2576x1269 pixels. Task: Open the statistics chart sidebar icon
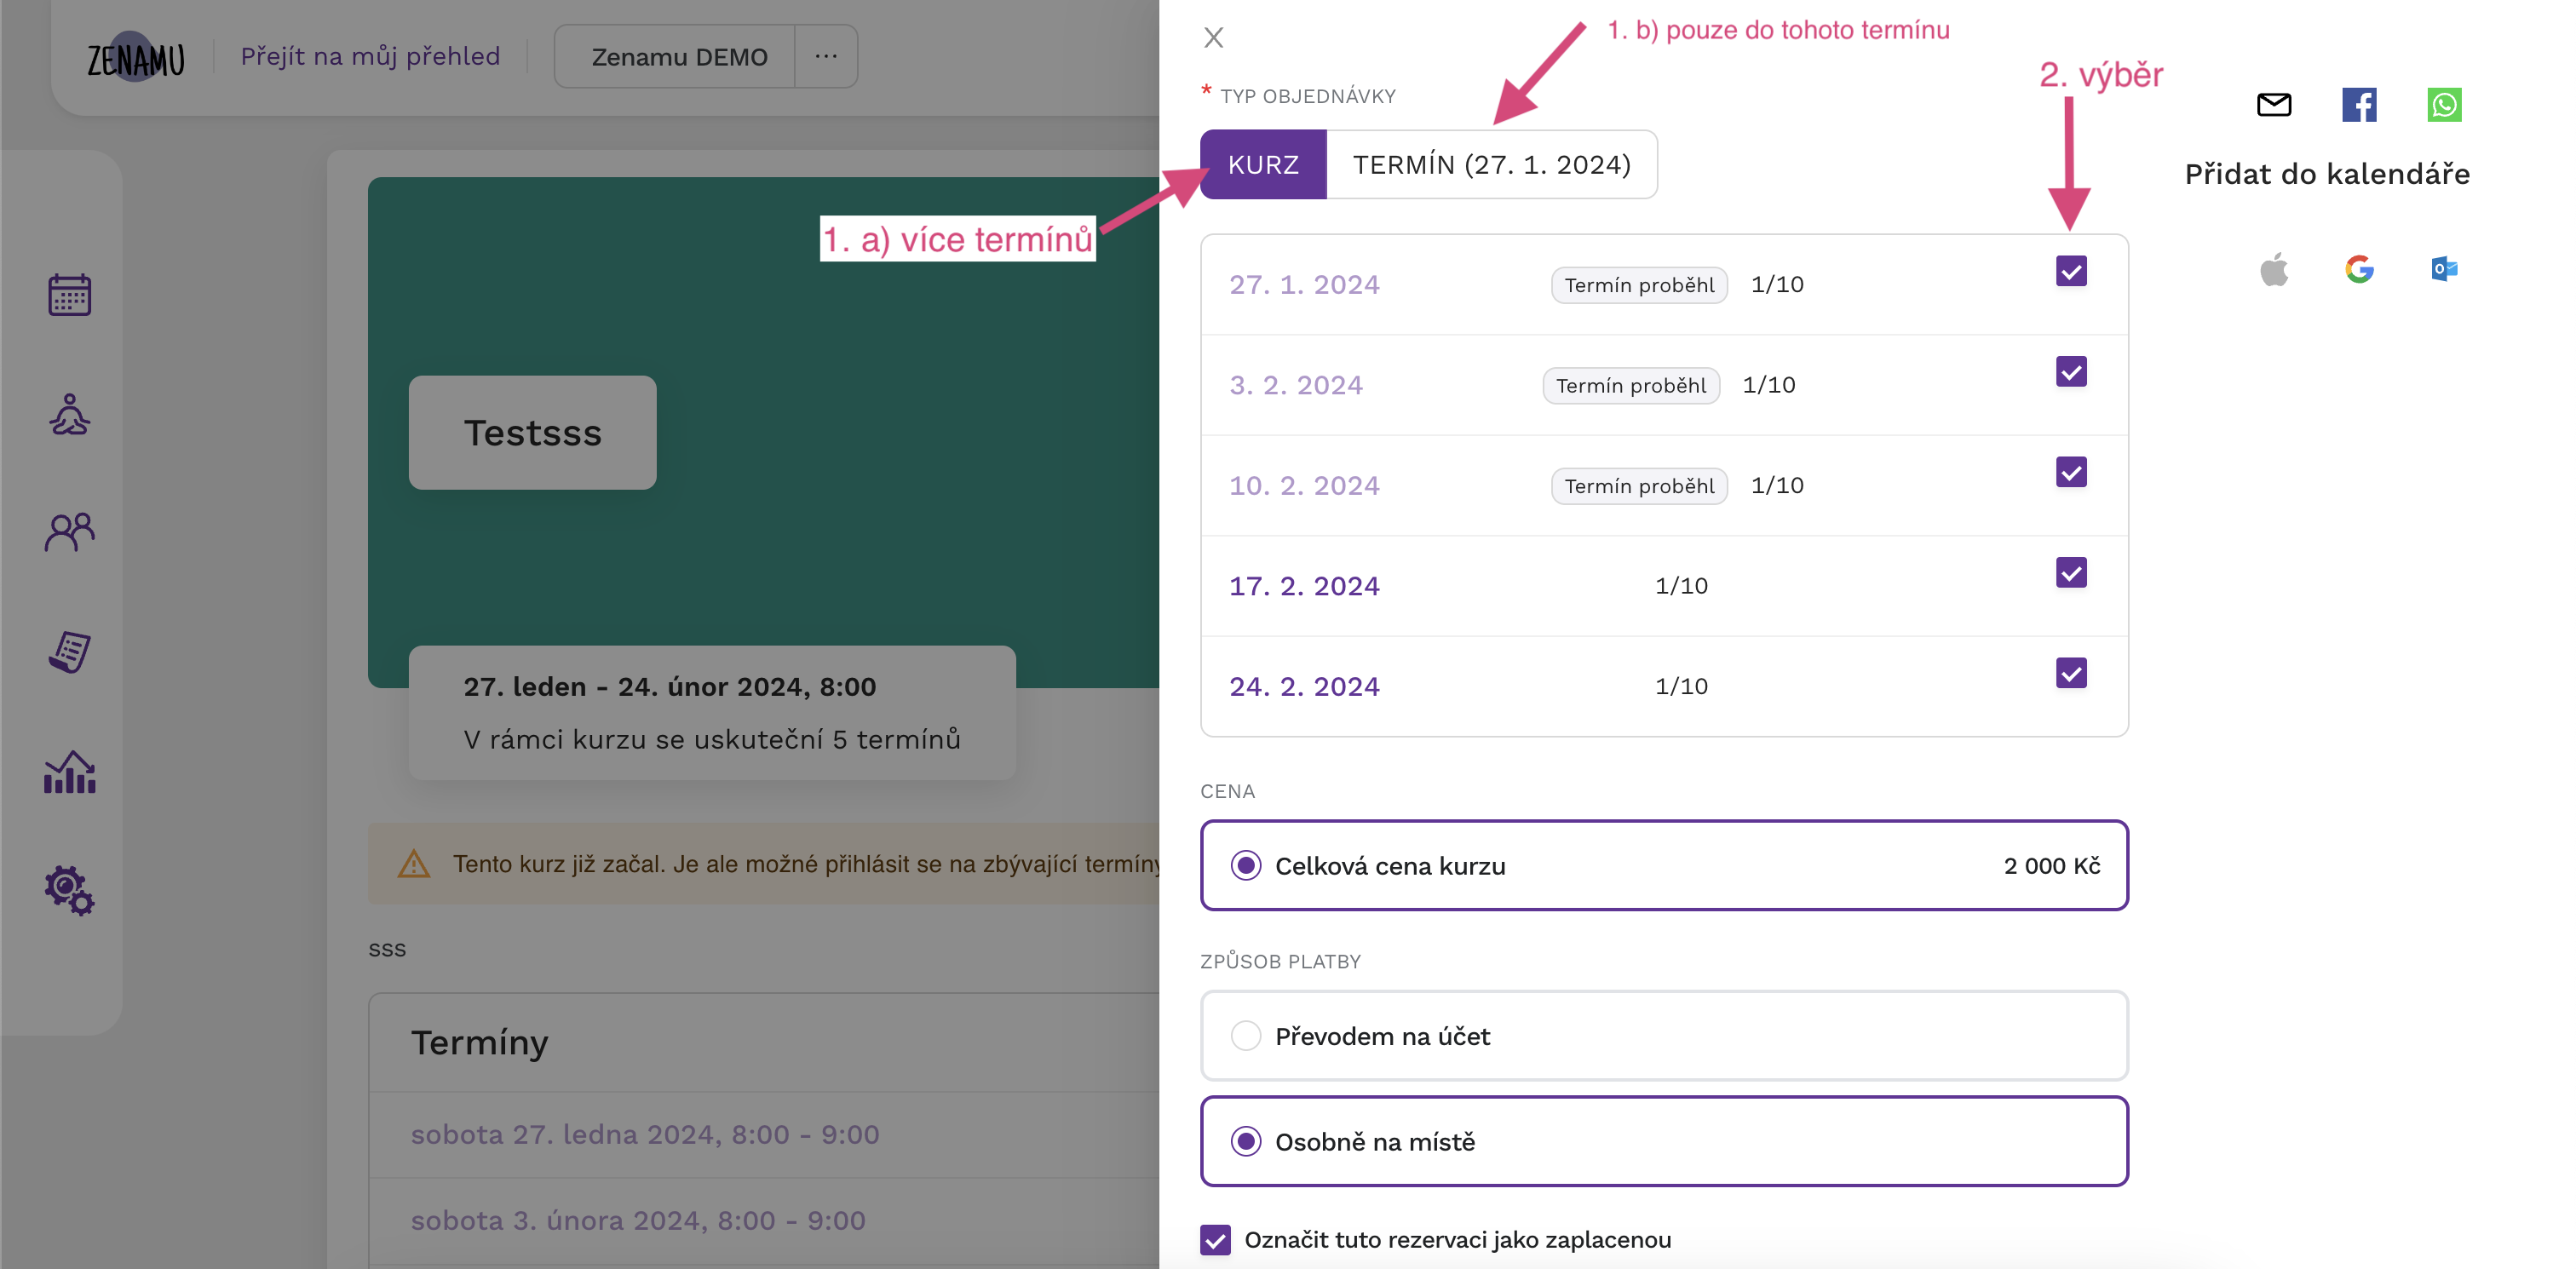[x=70, y=772]
